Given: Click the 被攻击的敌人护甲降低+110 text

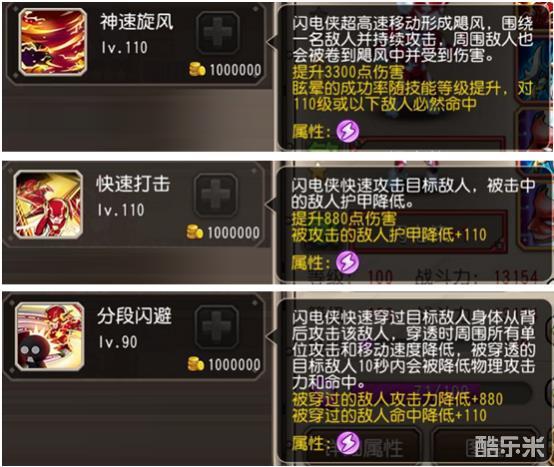Looking at the screenshot, I should tap(389, 235).
